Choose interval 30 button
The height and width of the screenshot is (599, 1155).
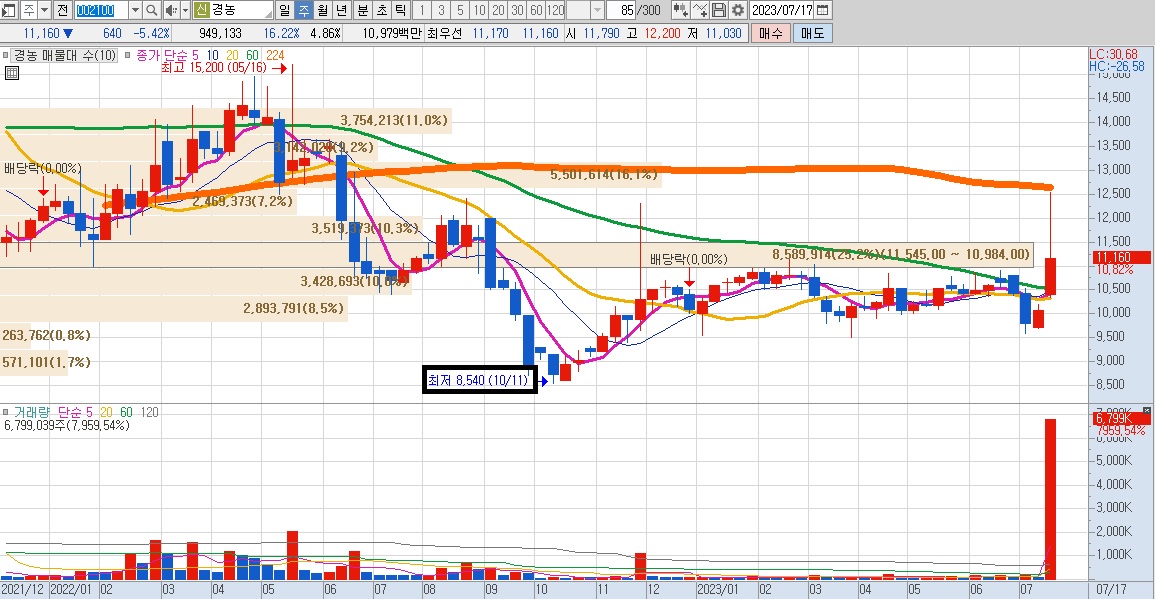(x=518, y=10)
